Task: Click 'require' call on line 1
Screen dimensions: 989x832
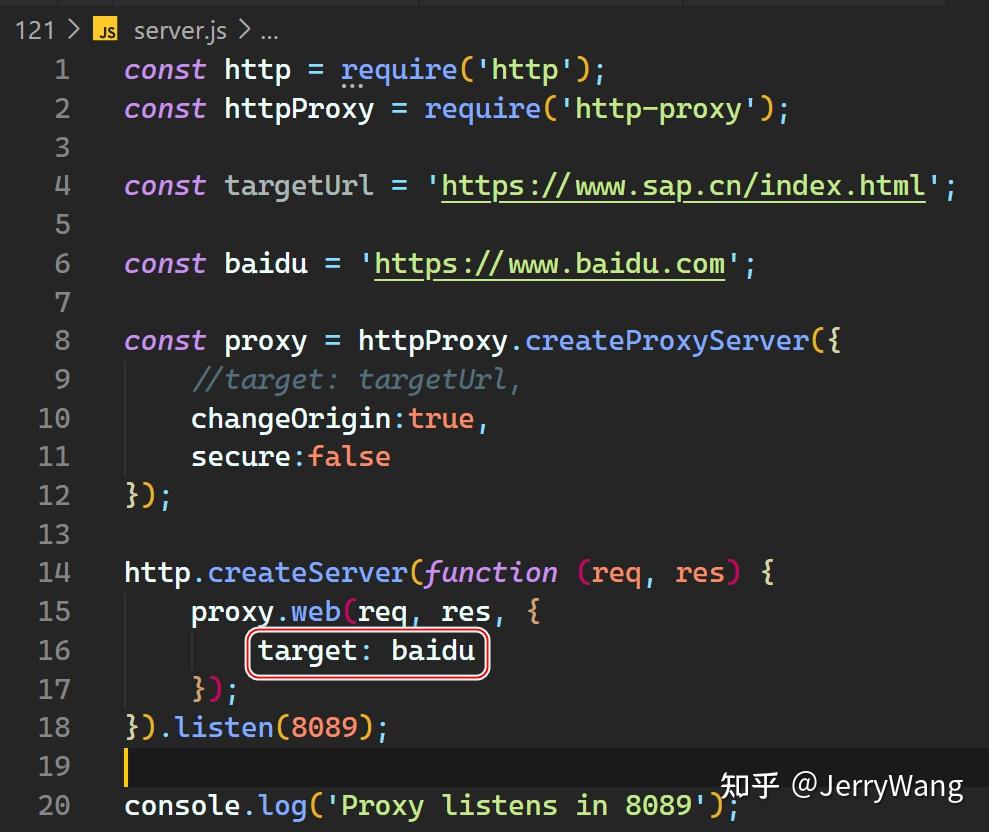Action: coord(399,70)
